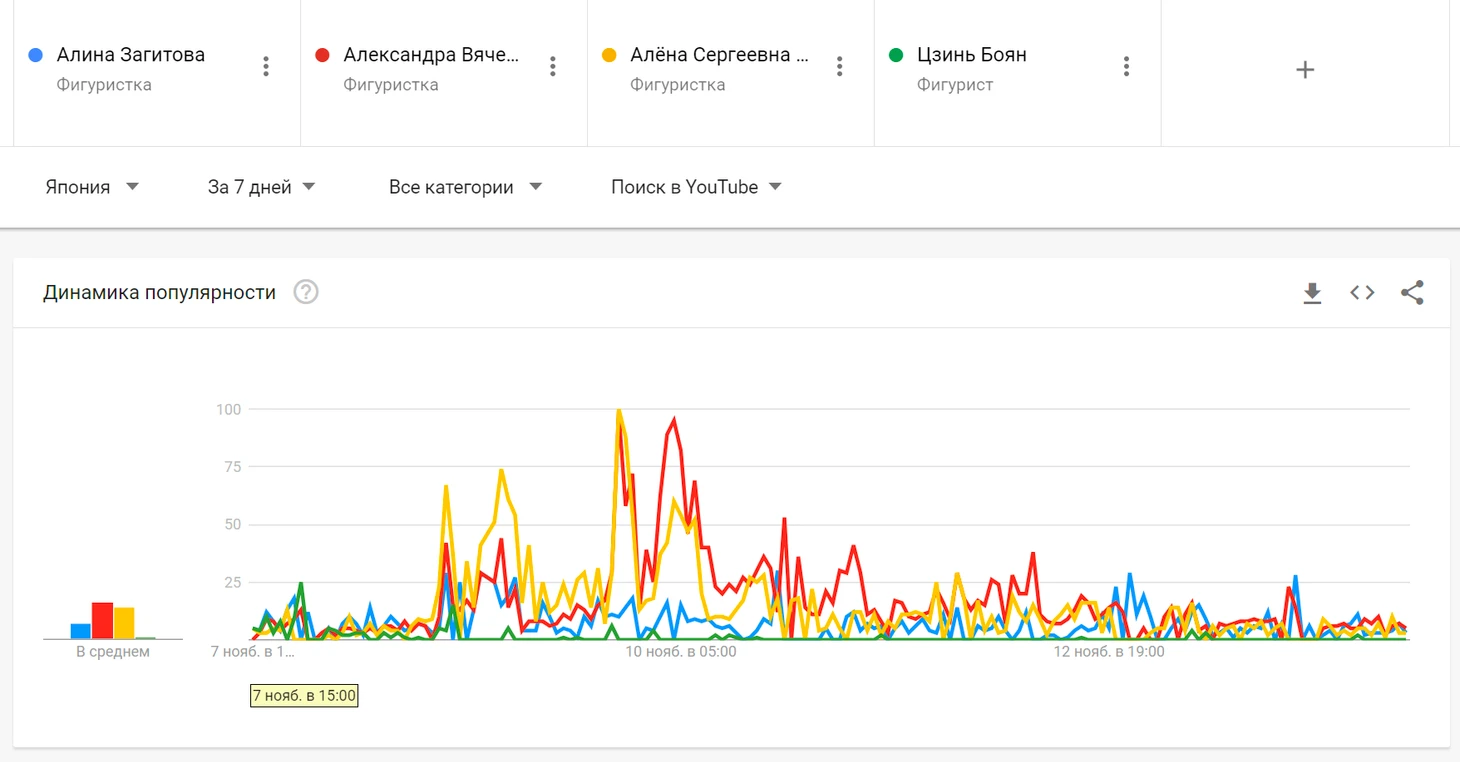The width and height of the screenshot is (1460, 762).
Task: Open the Поиск в YouTube source dropdown
Action: [x=696, y=187]
